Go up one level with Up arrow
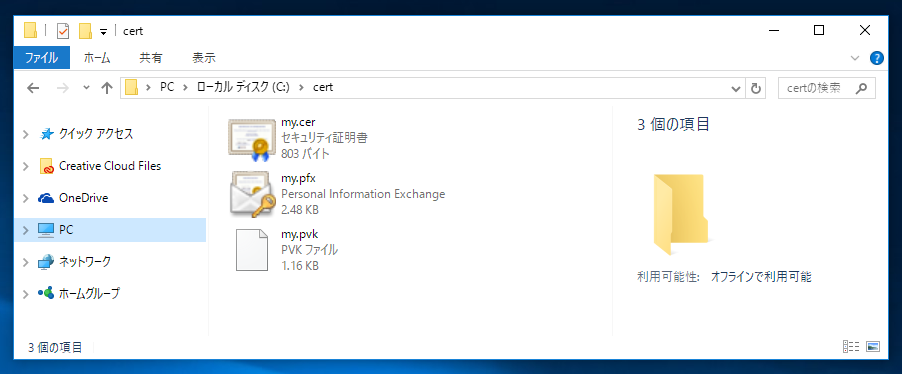The height and width of the screenshot is (374, 902). 106,88
